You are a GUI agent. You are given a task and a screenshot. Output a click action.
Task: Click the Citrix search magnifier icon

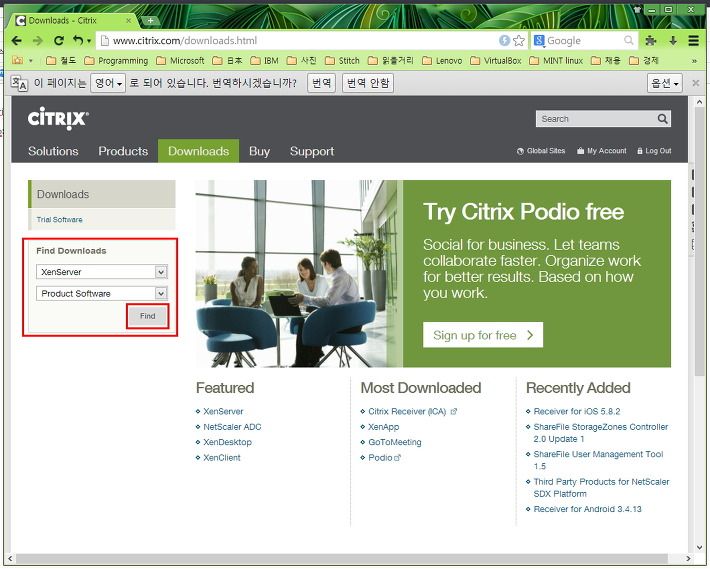click(662, 119)
